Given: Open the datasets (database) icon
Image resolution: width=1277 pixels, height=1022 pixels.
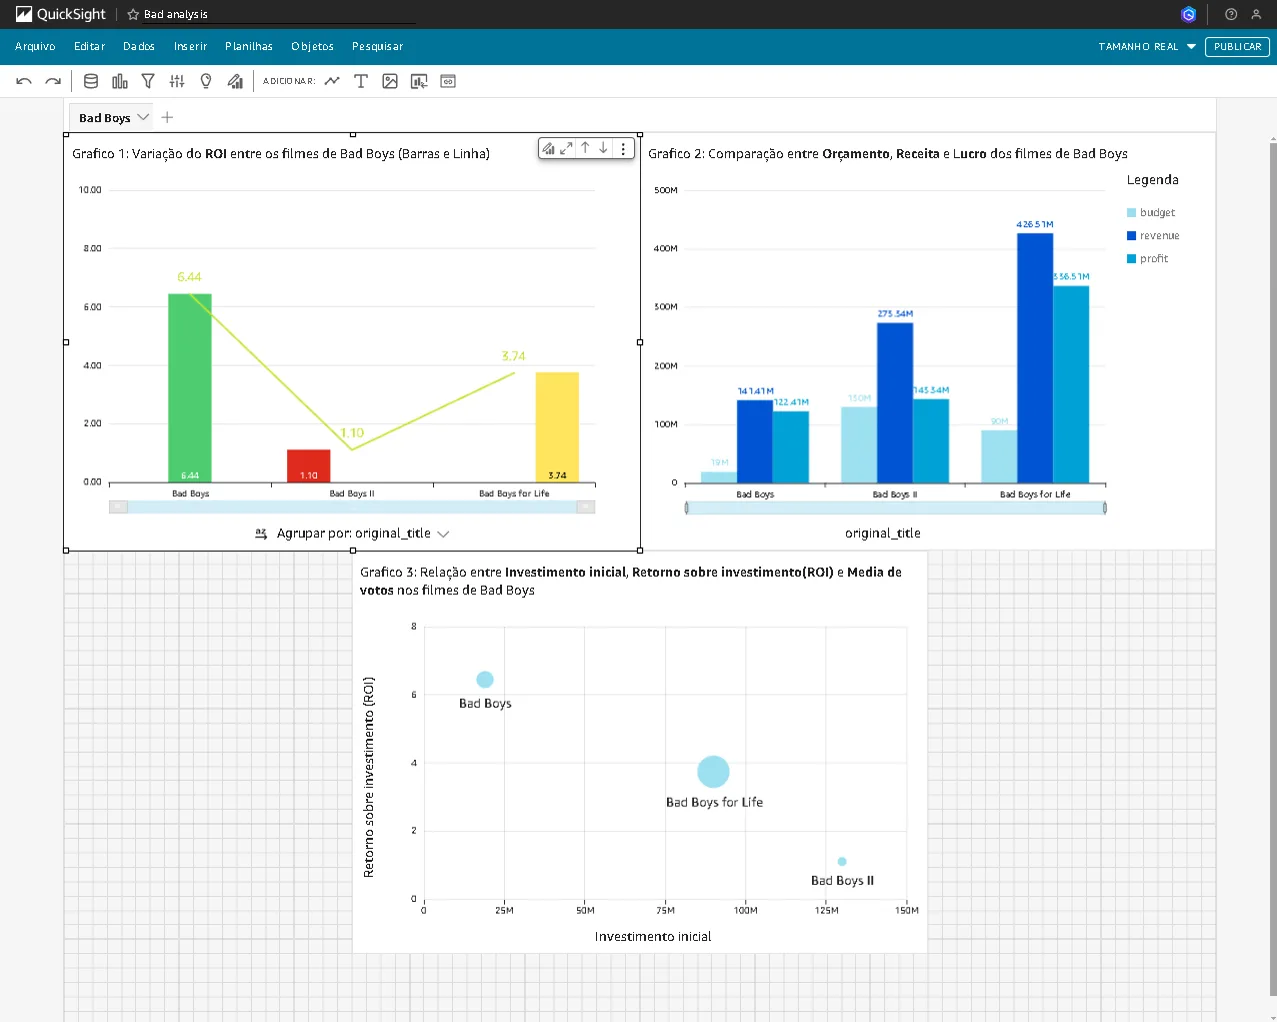Looking at the screenshot, I should click(91, 81).
